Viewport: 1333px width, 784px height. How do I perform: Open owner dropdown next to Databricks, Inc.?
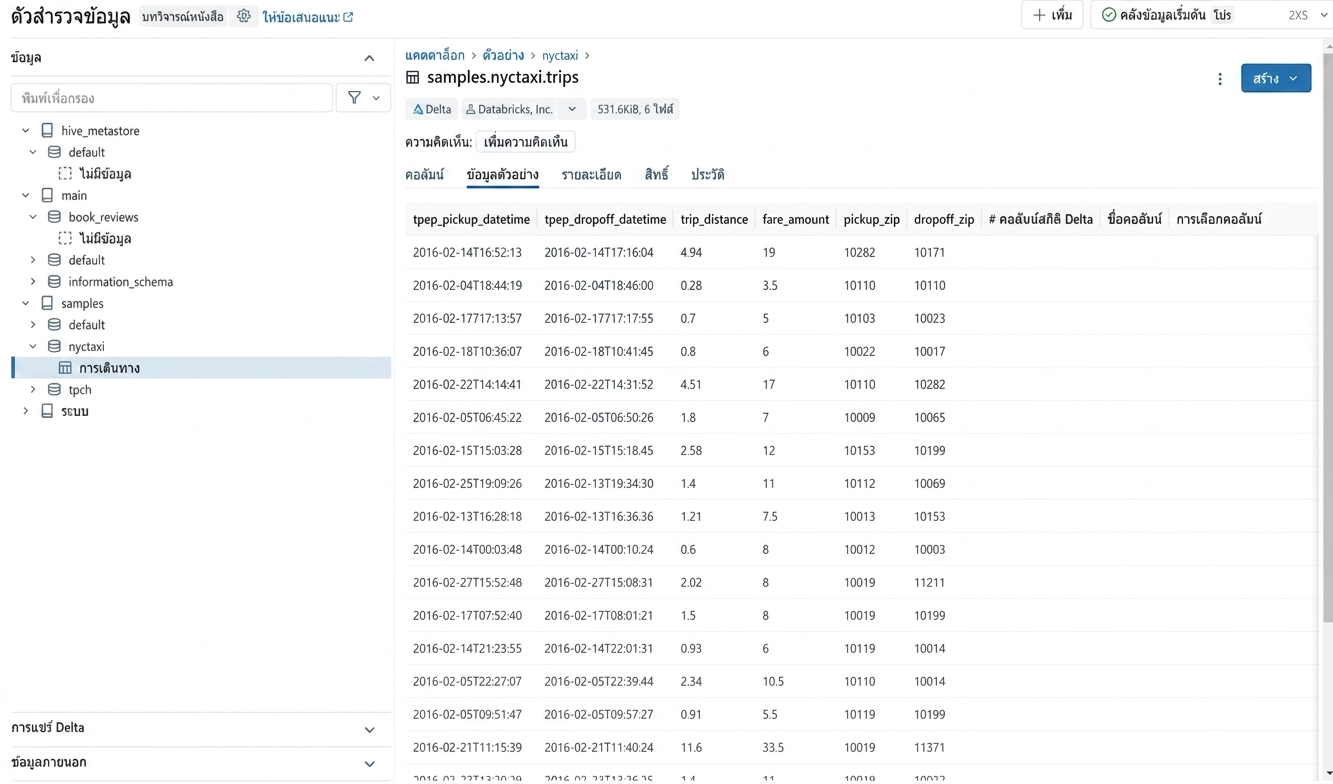click(572, 109)
